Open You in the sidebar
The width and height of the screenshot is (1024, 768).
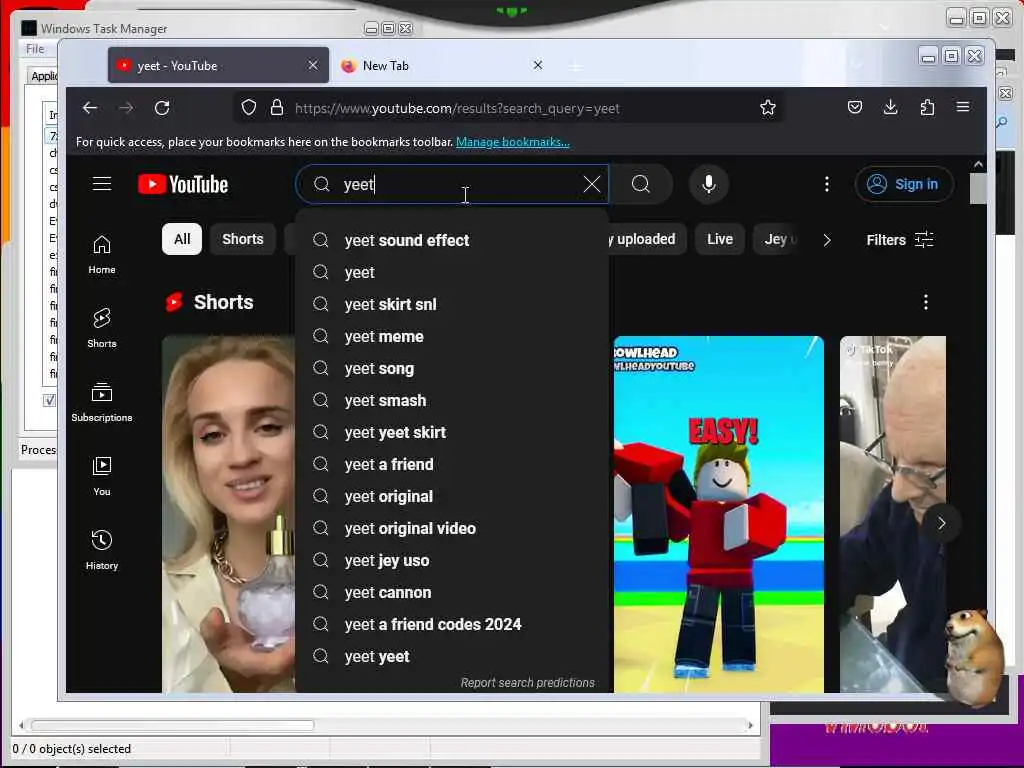[102, 476]
